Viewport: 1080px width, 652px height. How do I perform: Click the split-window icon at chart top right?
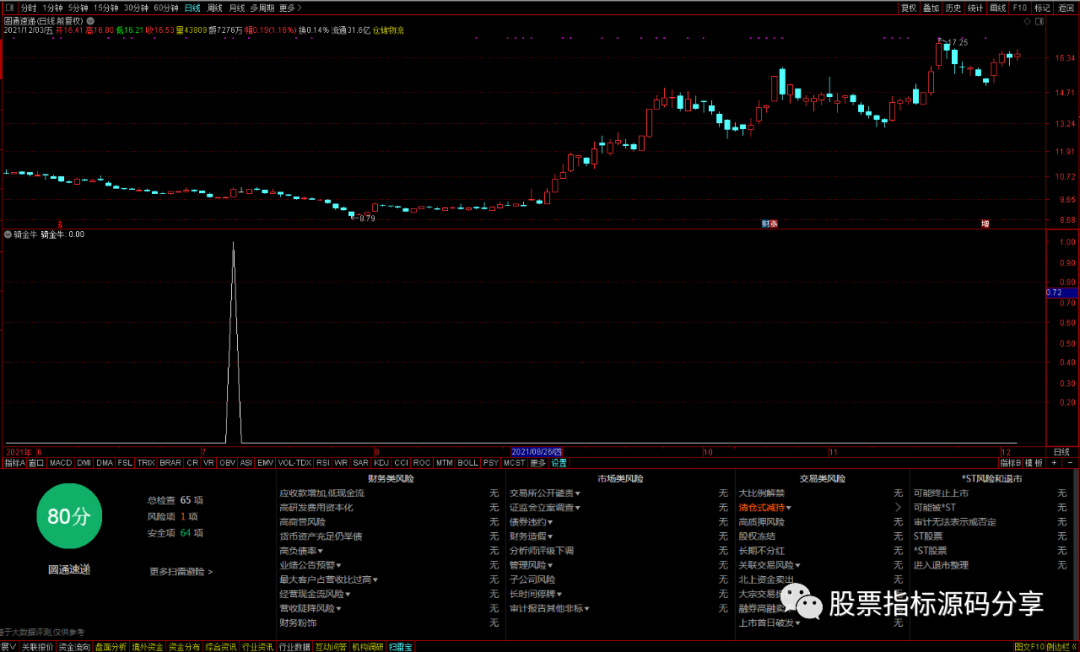pyautogui.click(x=1039, y=21)
